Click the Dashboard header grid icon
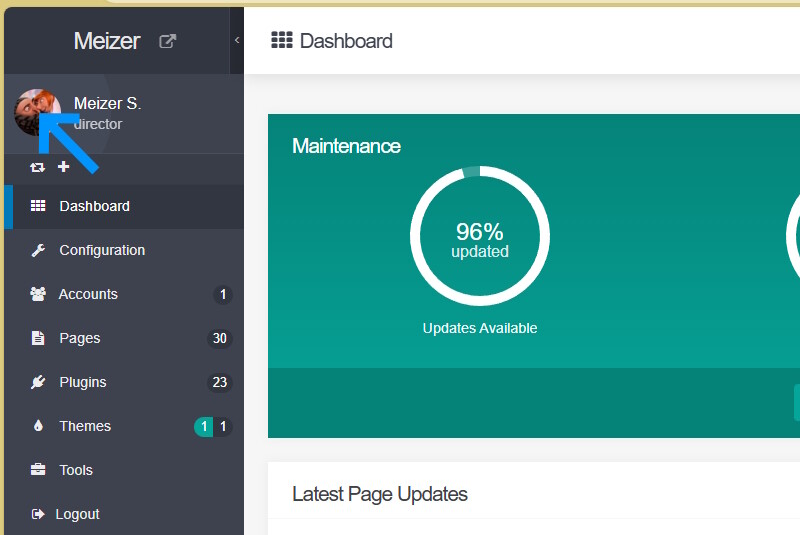 pos(282,40)
